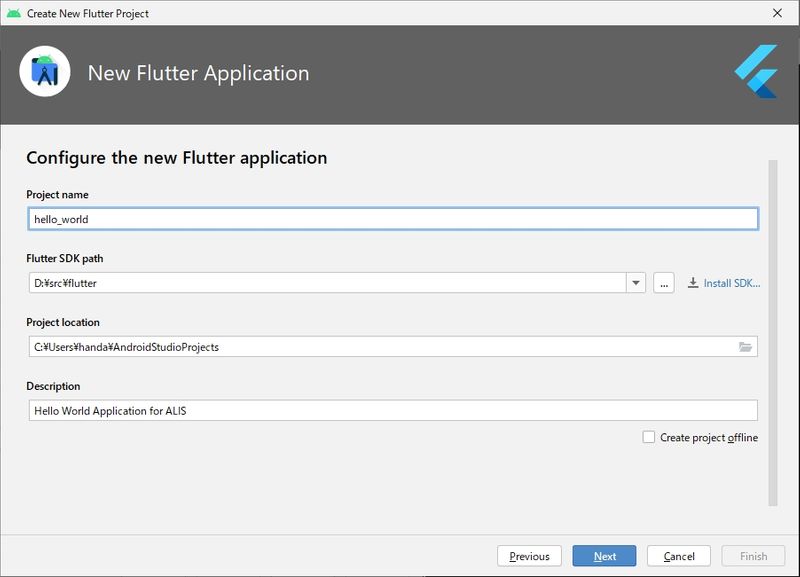This screenshot has width=800, height=577.
Task: Click the download icon beside Install SDK
Action: coord(693,283)
